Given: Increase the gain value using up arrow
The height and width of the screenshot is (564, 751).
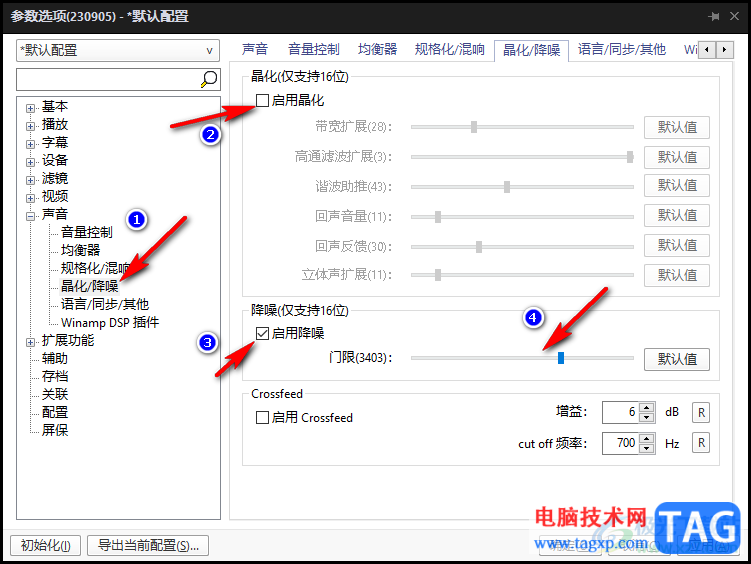Looking at the screenshot, I should coord(647,408).
